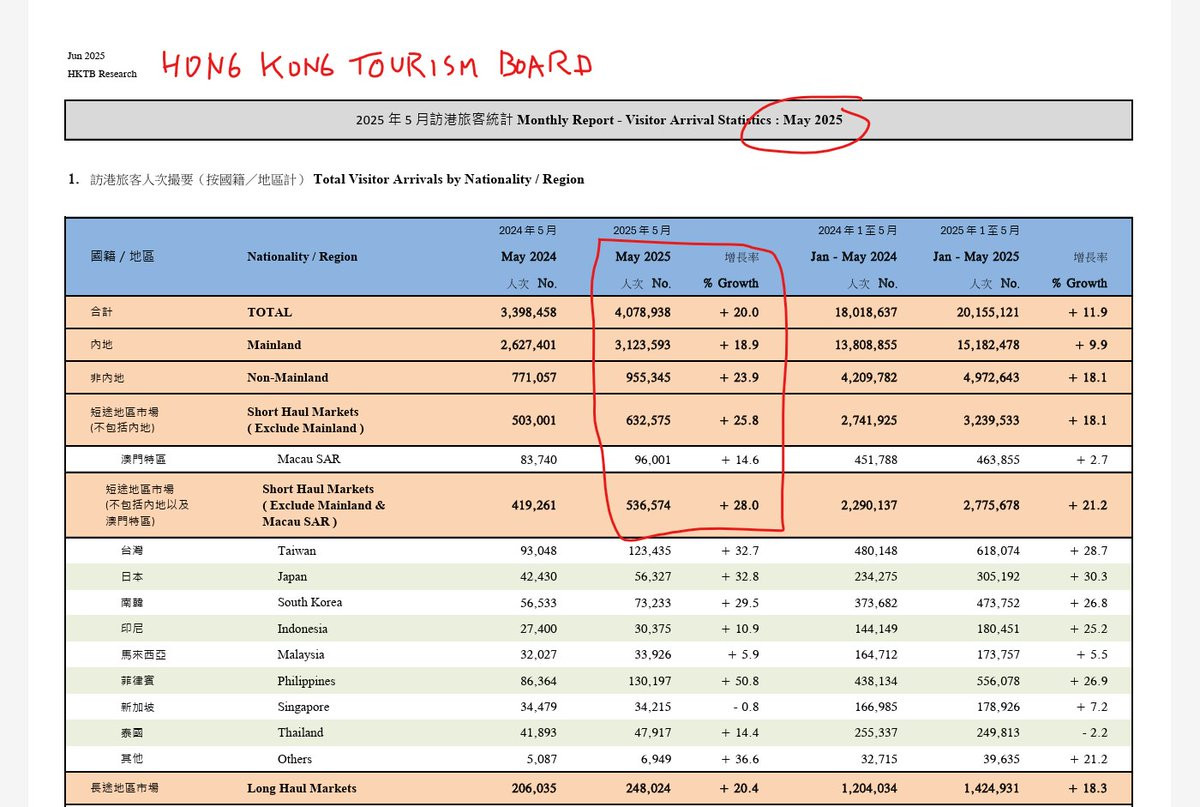Click the value 3,239,533 in Short Haul row

(x=991, y=420)
